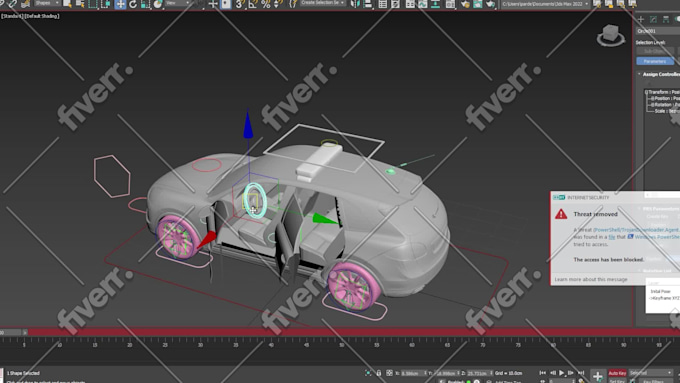Open the project path dropdown
This screenshot has height=383, width=680.
[x=546, y=4]
